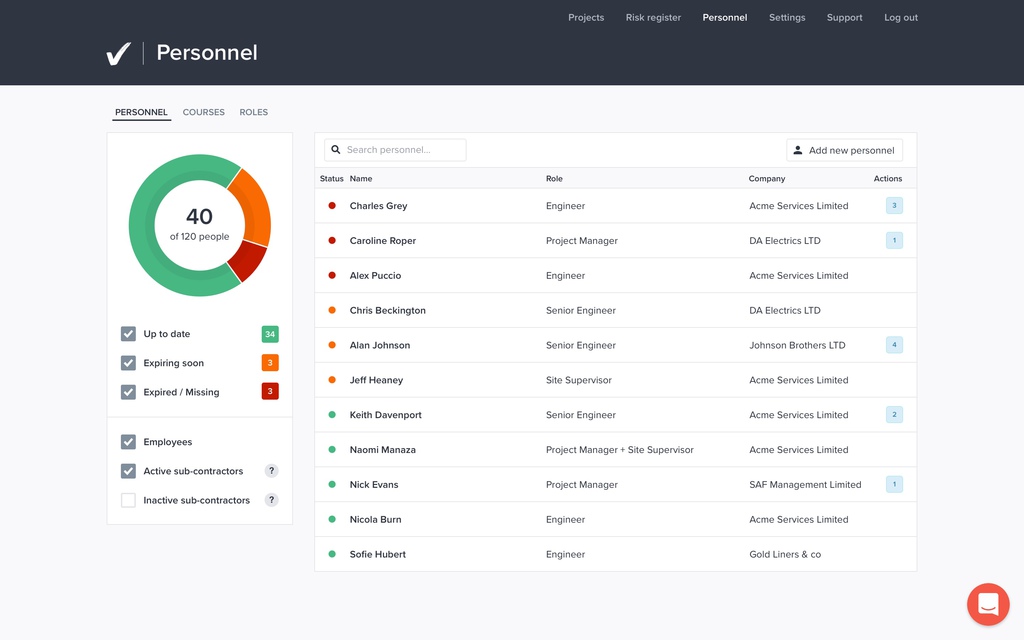Screen dimensions: 1024x640
Task: Click the search magnifier icon
Action: click(x=335, y=149)
